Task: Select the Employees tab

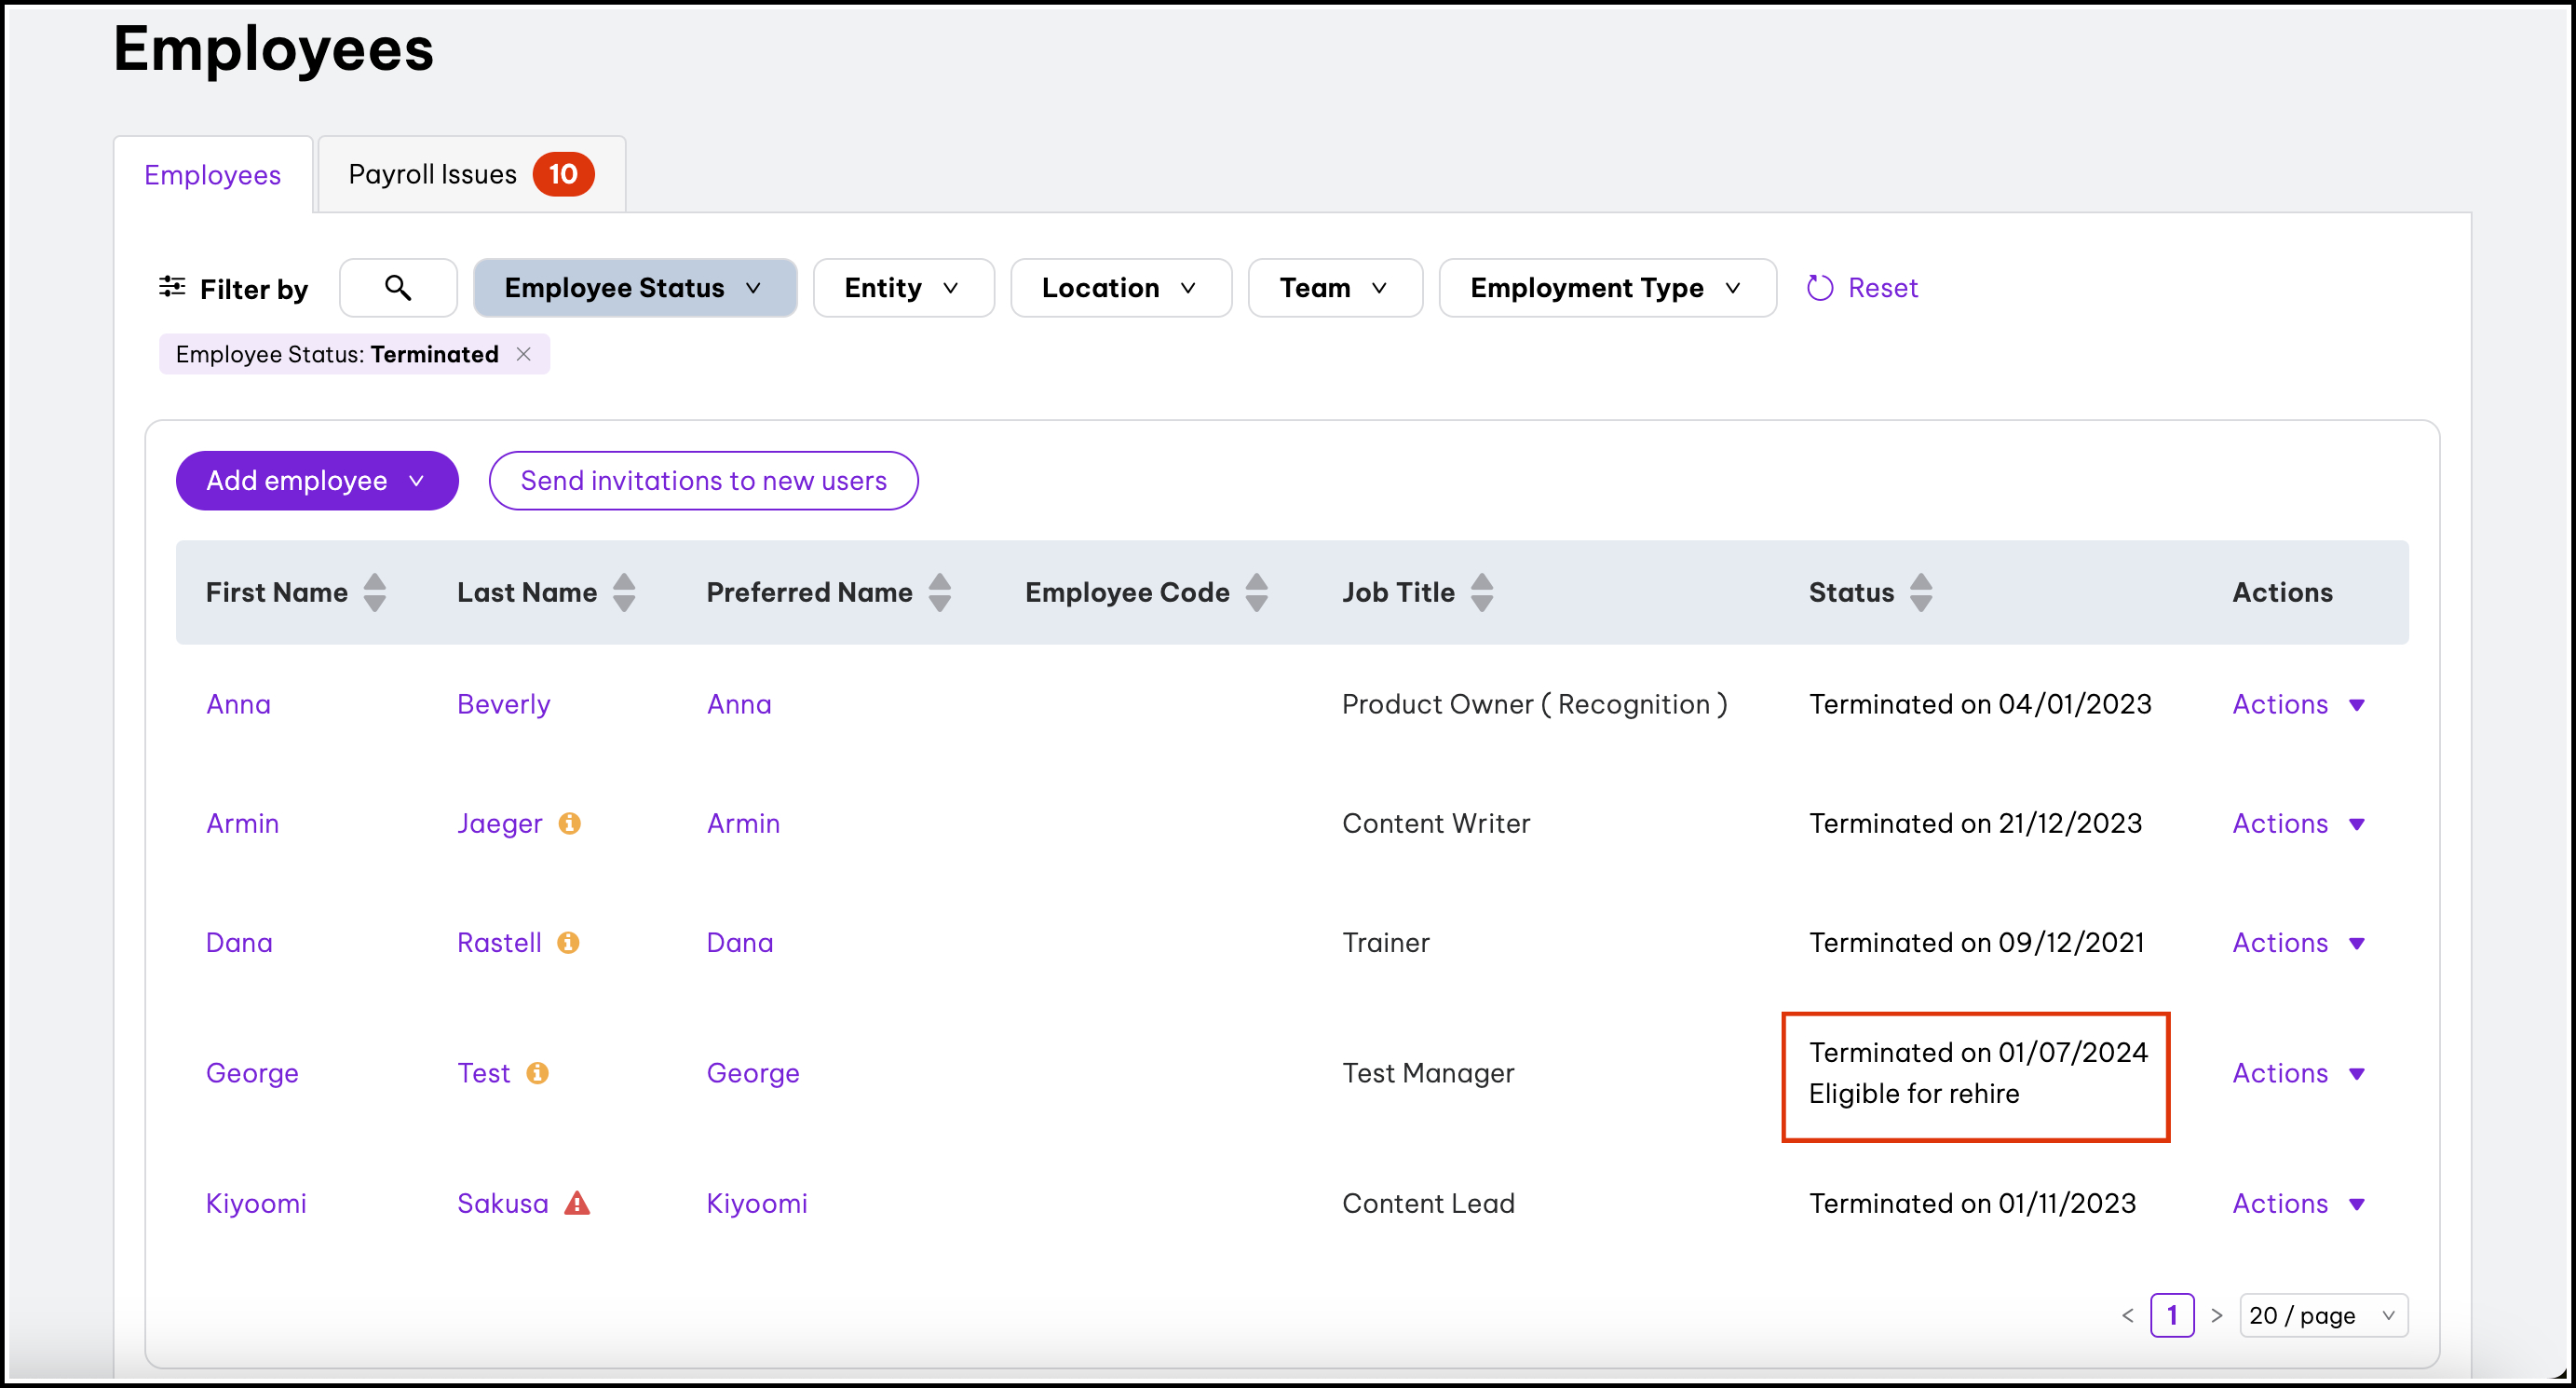Action: tap(212, 175)
